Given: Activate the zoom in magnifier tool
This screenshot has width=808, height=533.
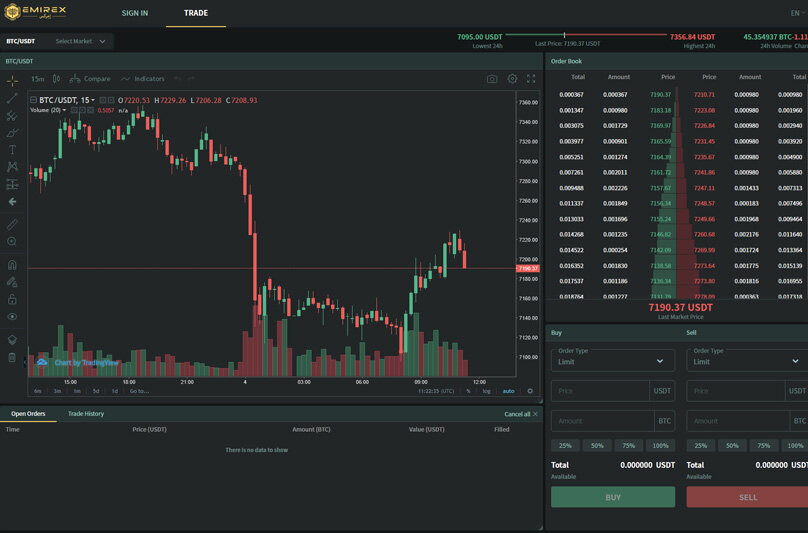Looking at the screenshot, I should pos(12,241).
